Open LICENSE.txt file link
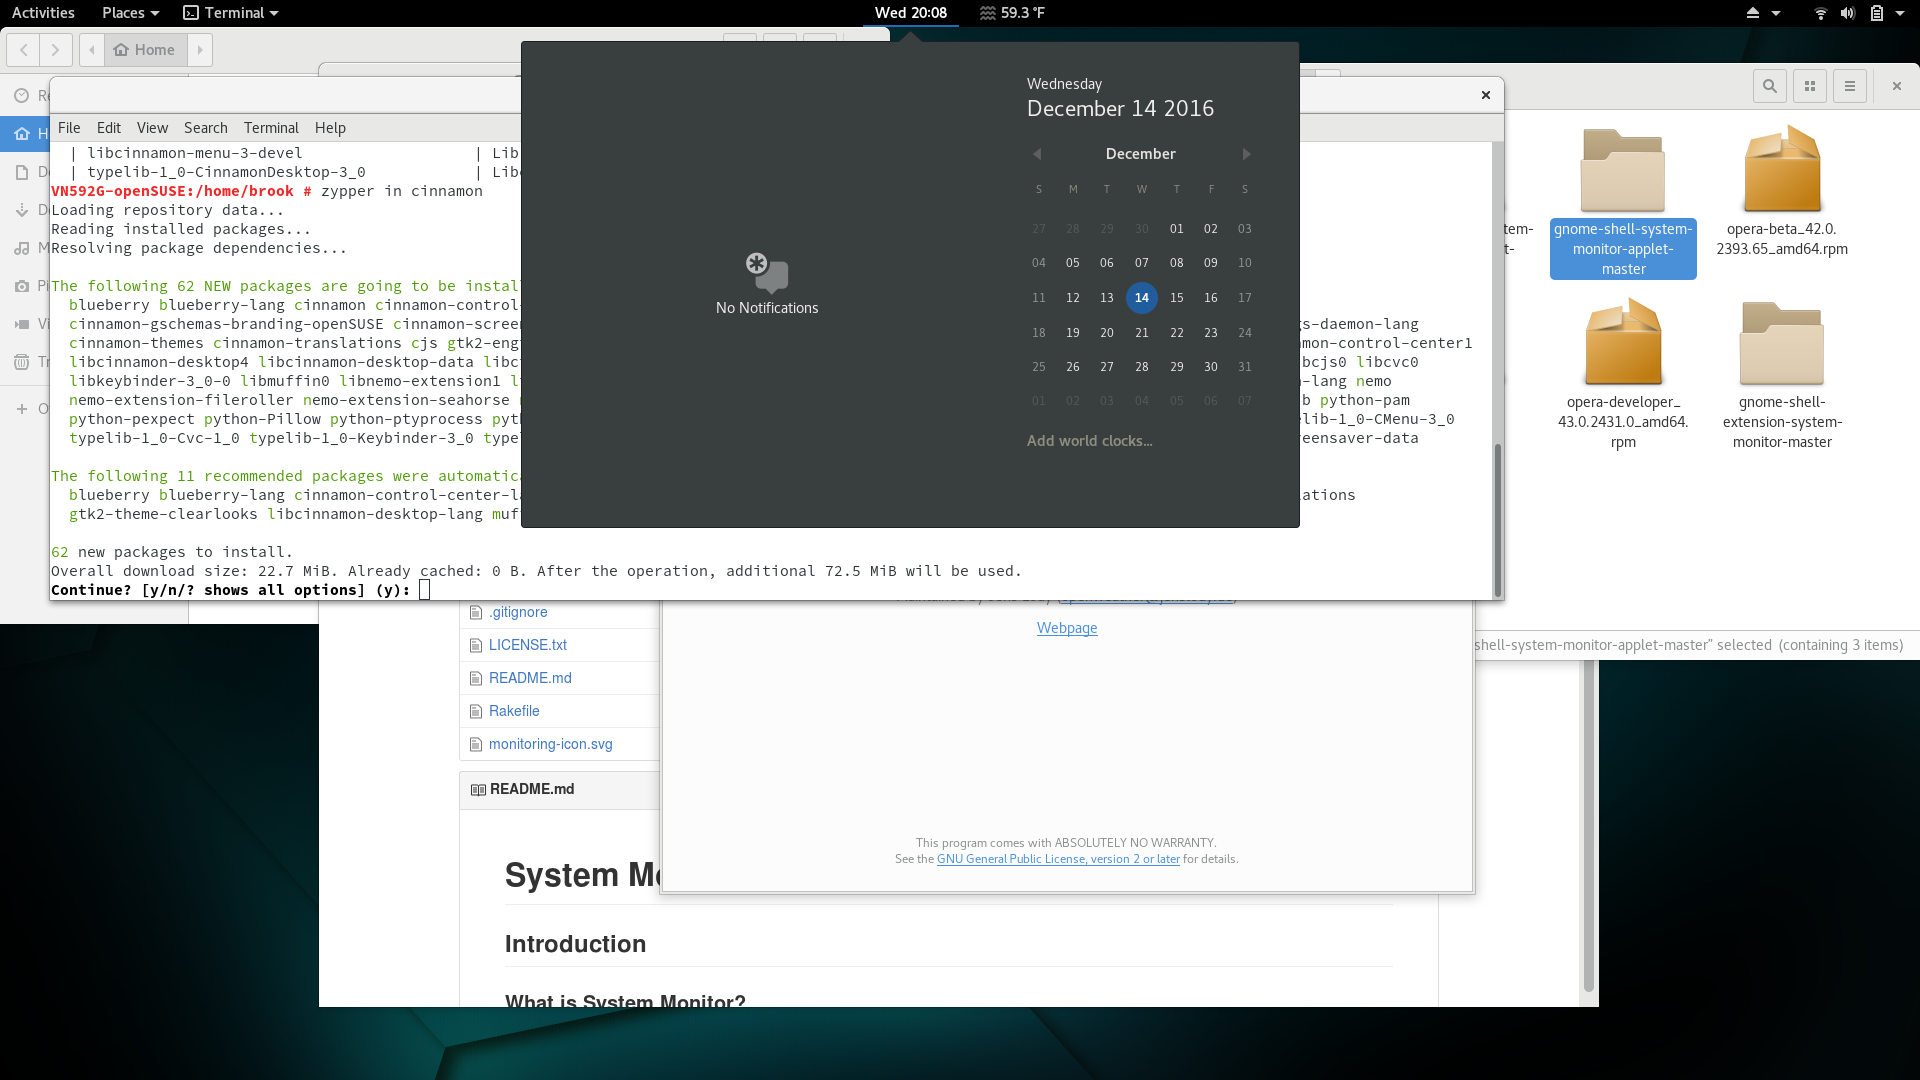The image size is (1920, 1080). 528,645
